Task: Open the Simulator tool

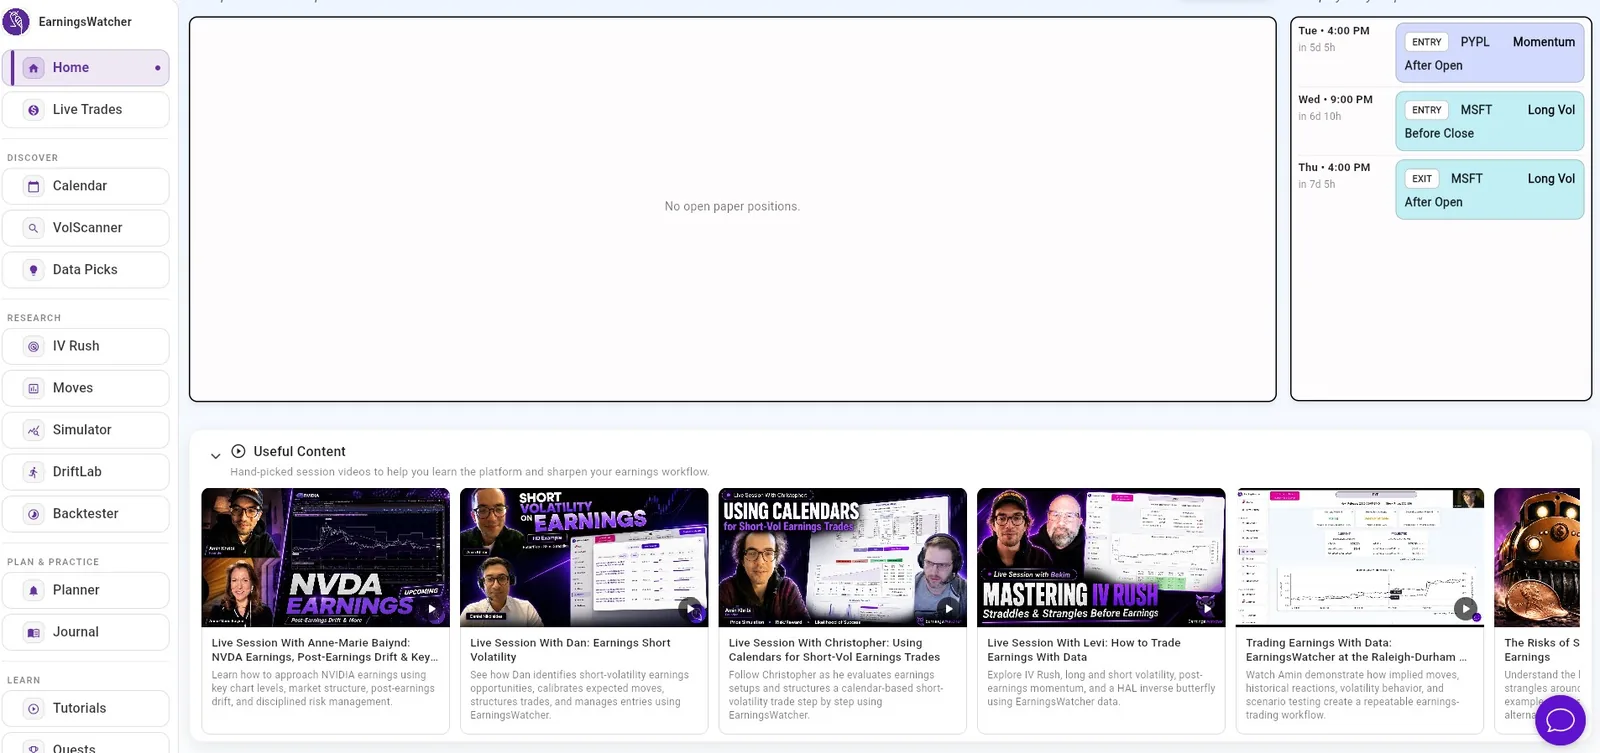Action: [86, 430]
